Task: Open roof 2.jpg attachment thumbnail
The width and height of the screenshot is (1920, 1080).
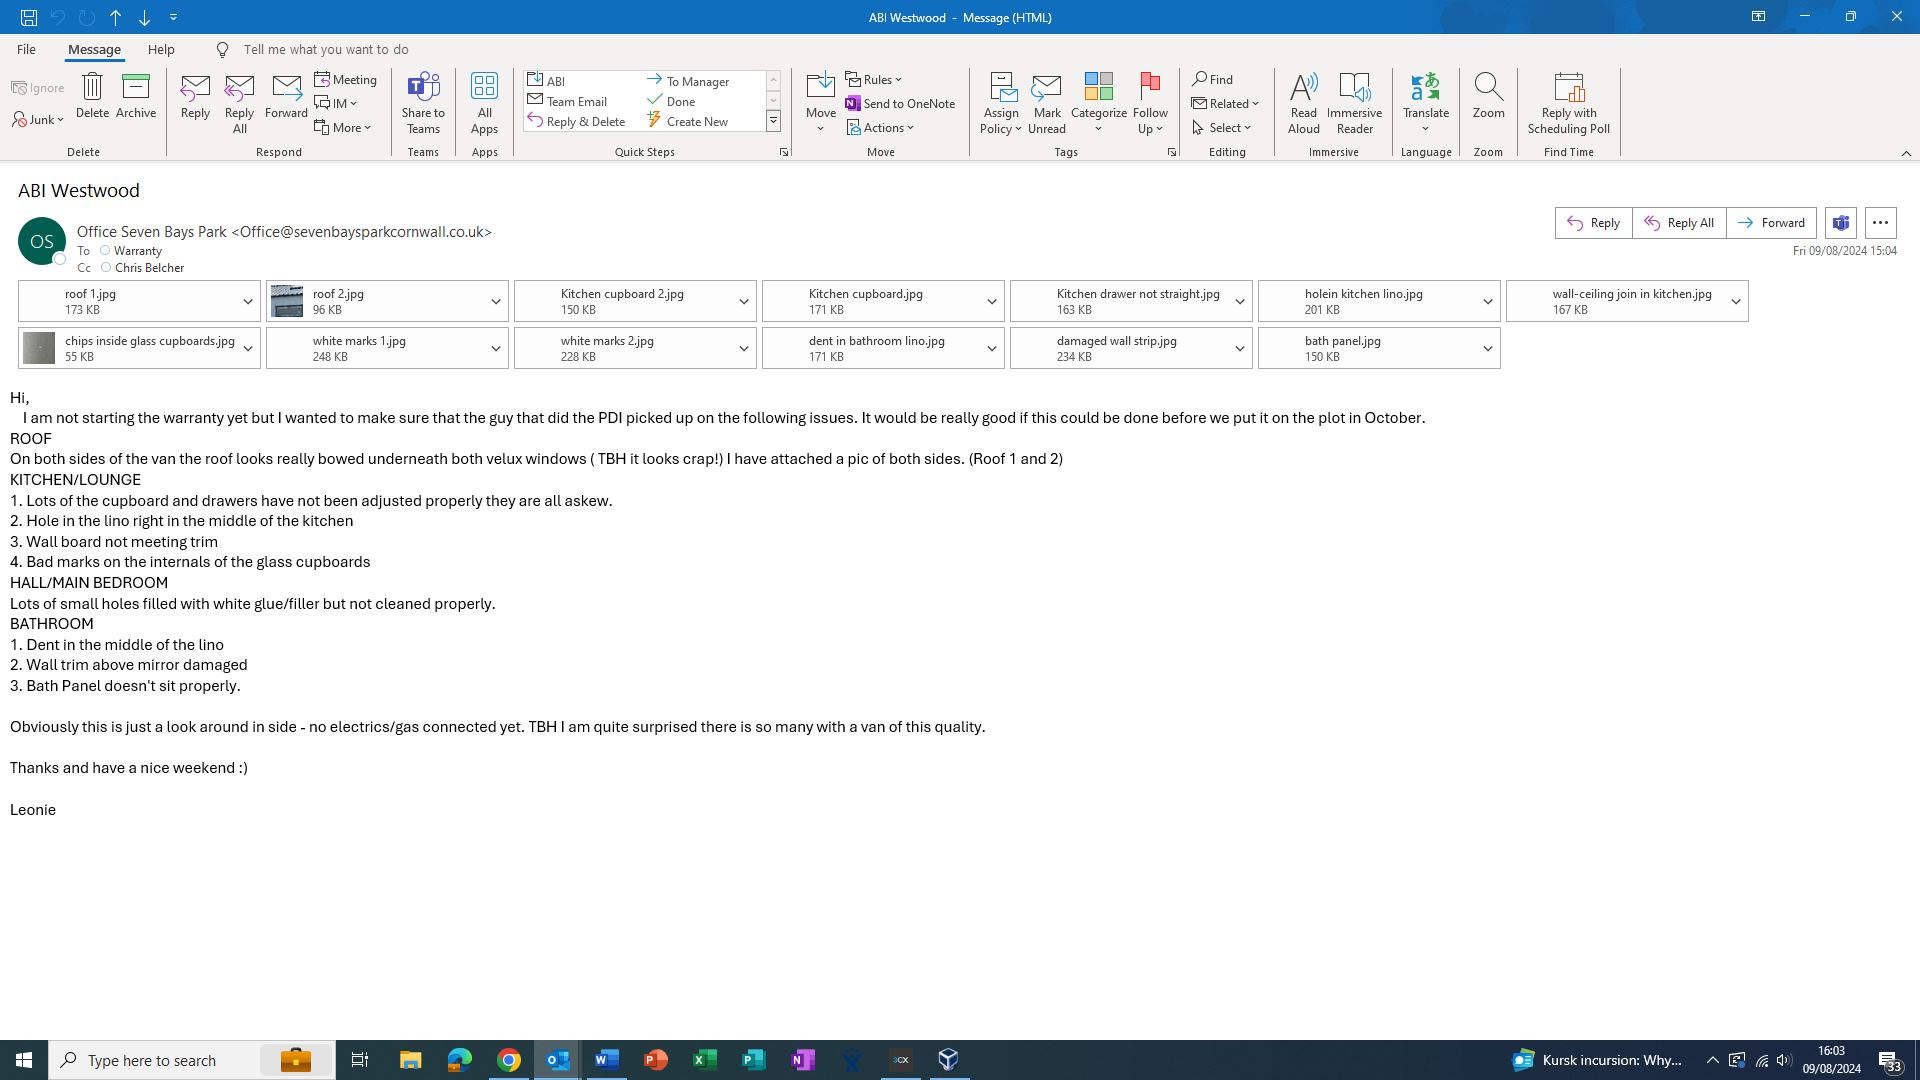Action: (287, 301)
